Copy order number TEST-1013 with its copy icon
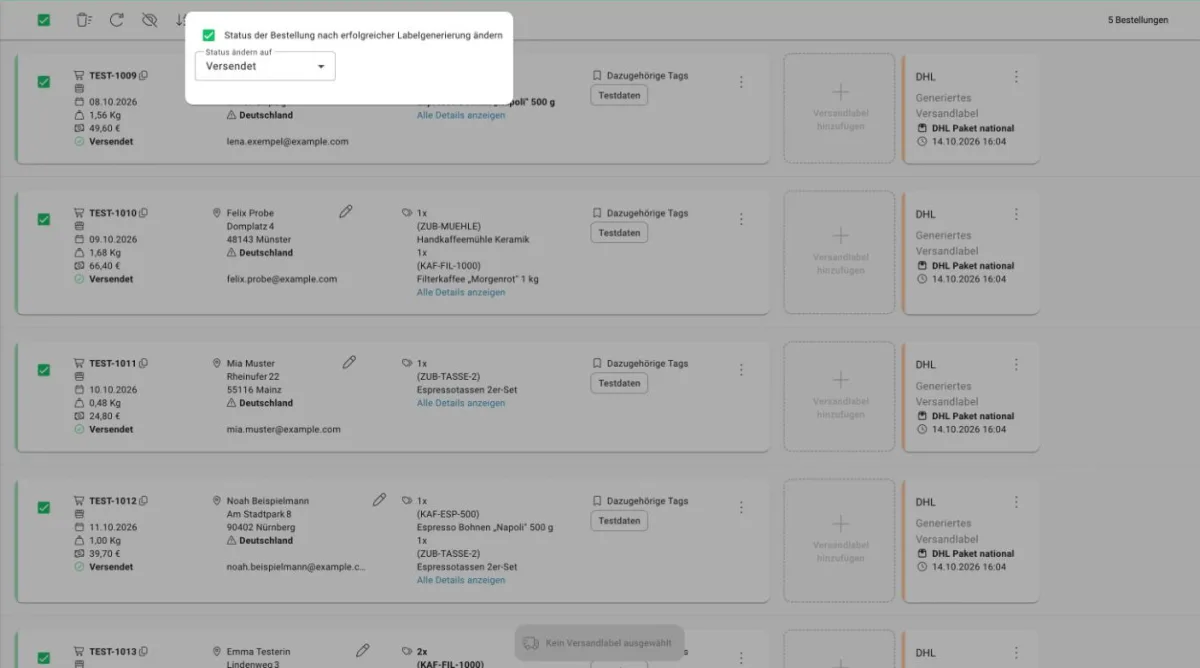The image size is (1200, 668). coord(144,652)
